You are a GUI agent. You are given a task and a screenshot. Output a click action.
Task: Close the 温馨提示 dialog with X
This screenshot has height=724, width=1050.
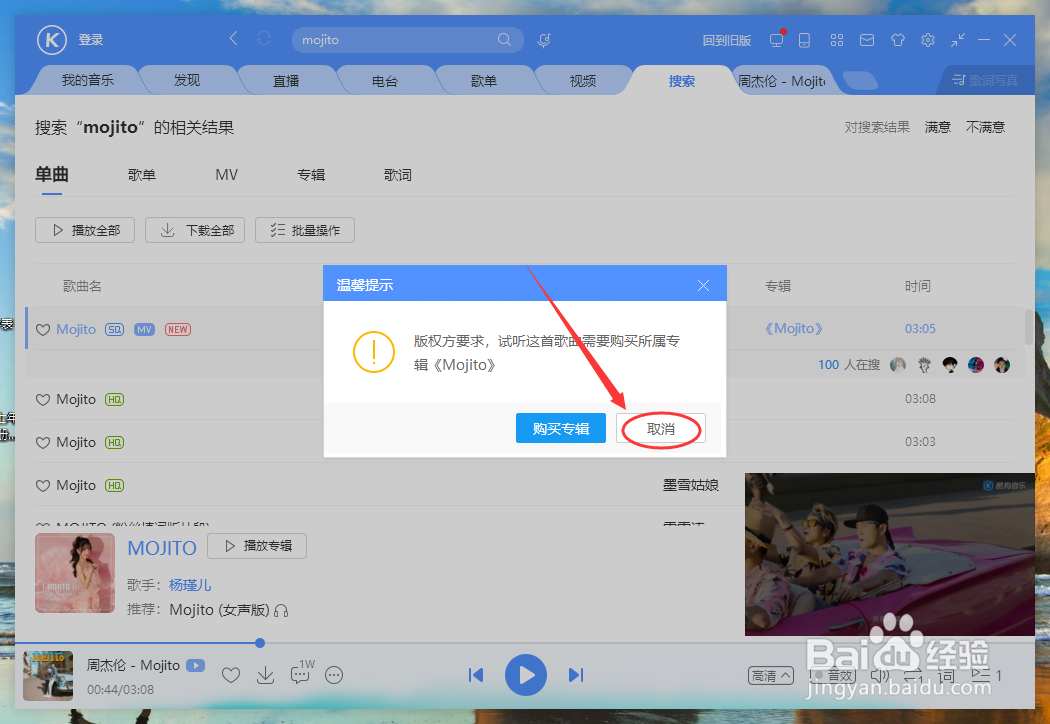click(x=703, y=285)
